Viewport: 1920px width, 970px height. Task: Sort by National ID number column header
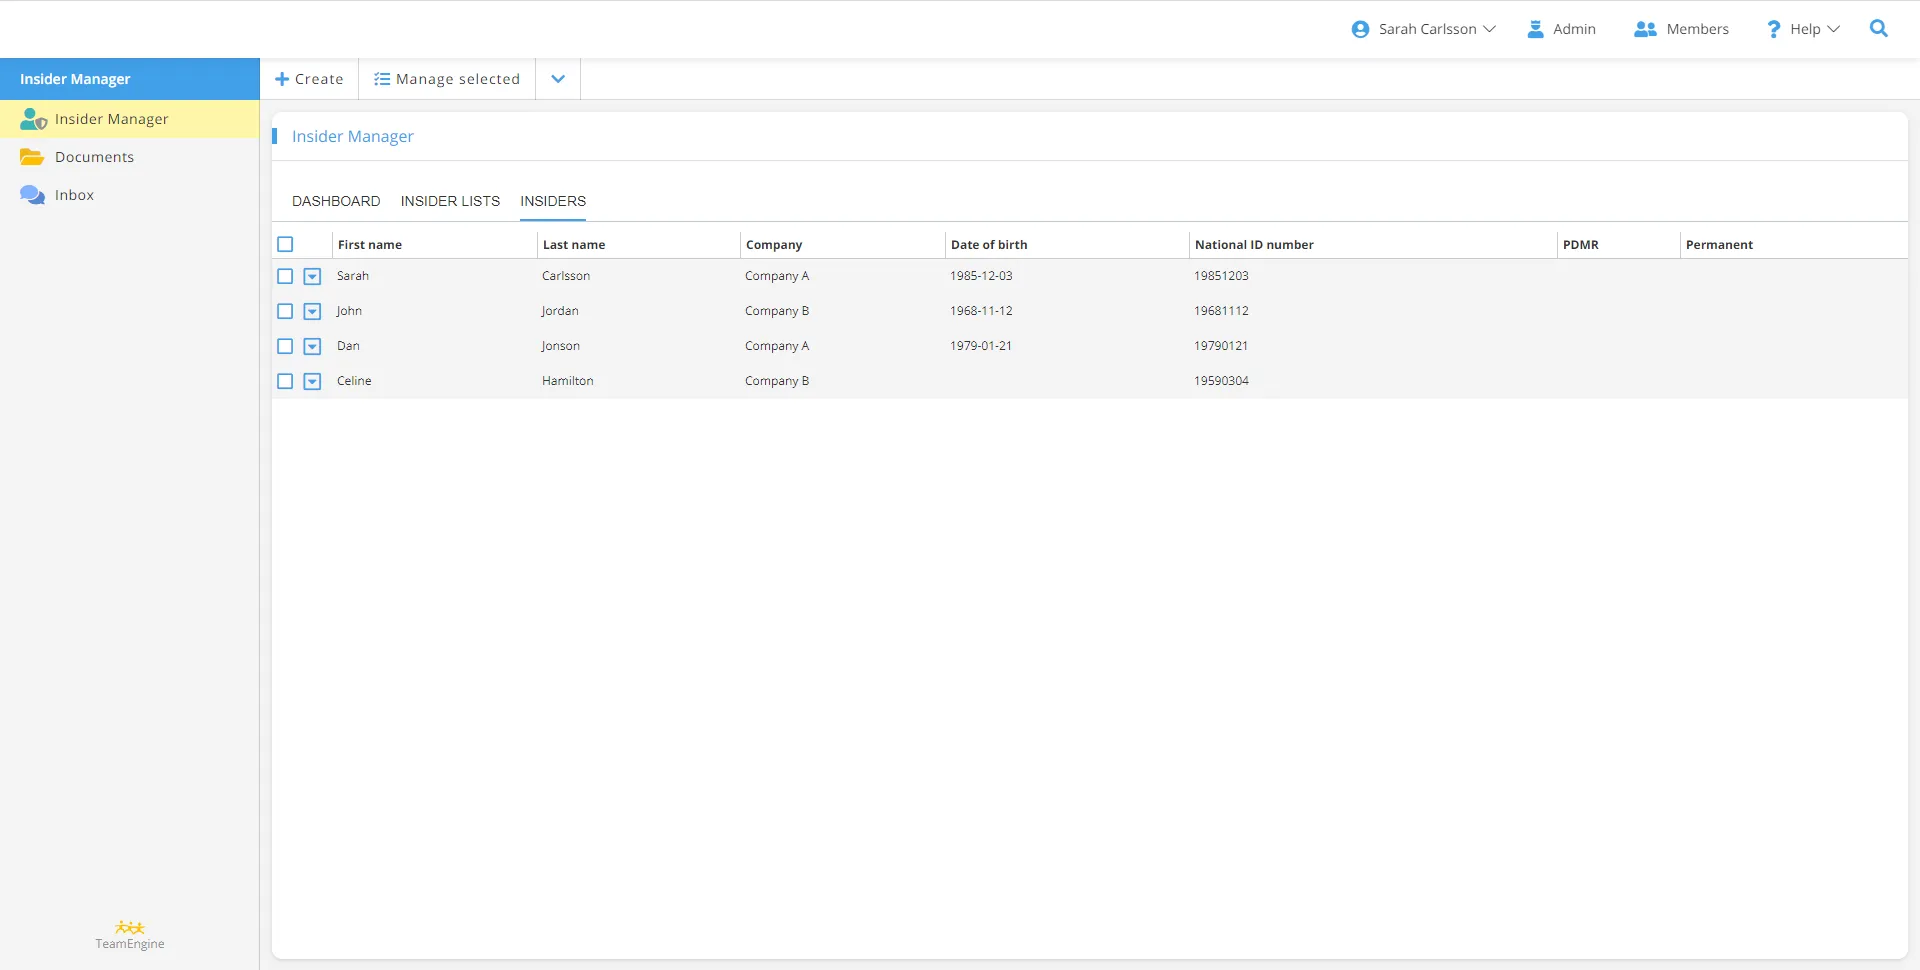point(1254,244)
